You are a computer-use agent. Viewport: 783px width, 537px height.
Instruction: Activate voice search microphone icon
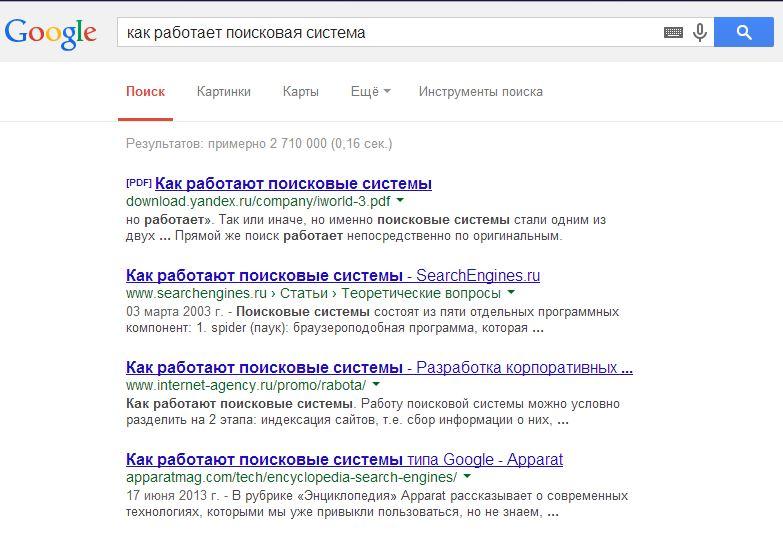(700, 32)
